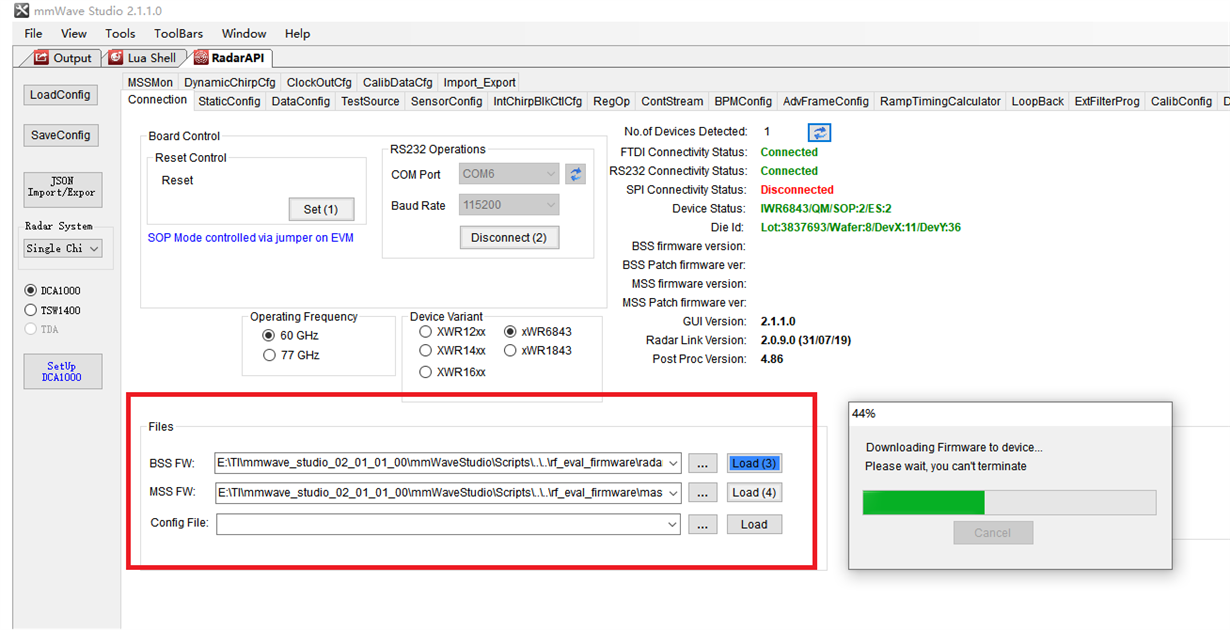Screen dimensions: 1230x630
Task: Expand the Config File dropdown
Action: [672, 524]
